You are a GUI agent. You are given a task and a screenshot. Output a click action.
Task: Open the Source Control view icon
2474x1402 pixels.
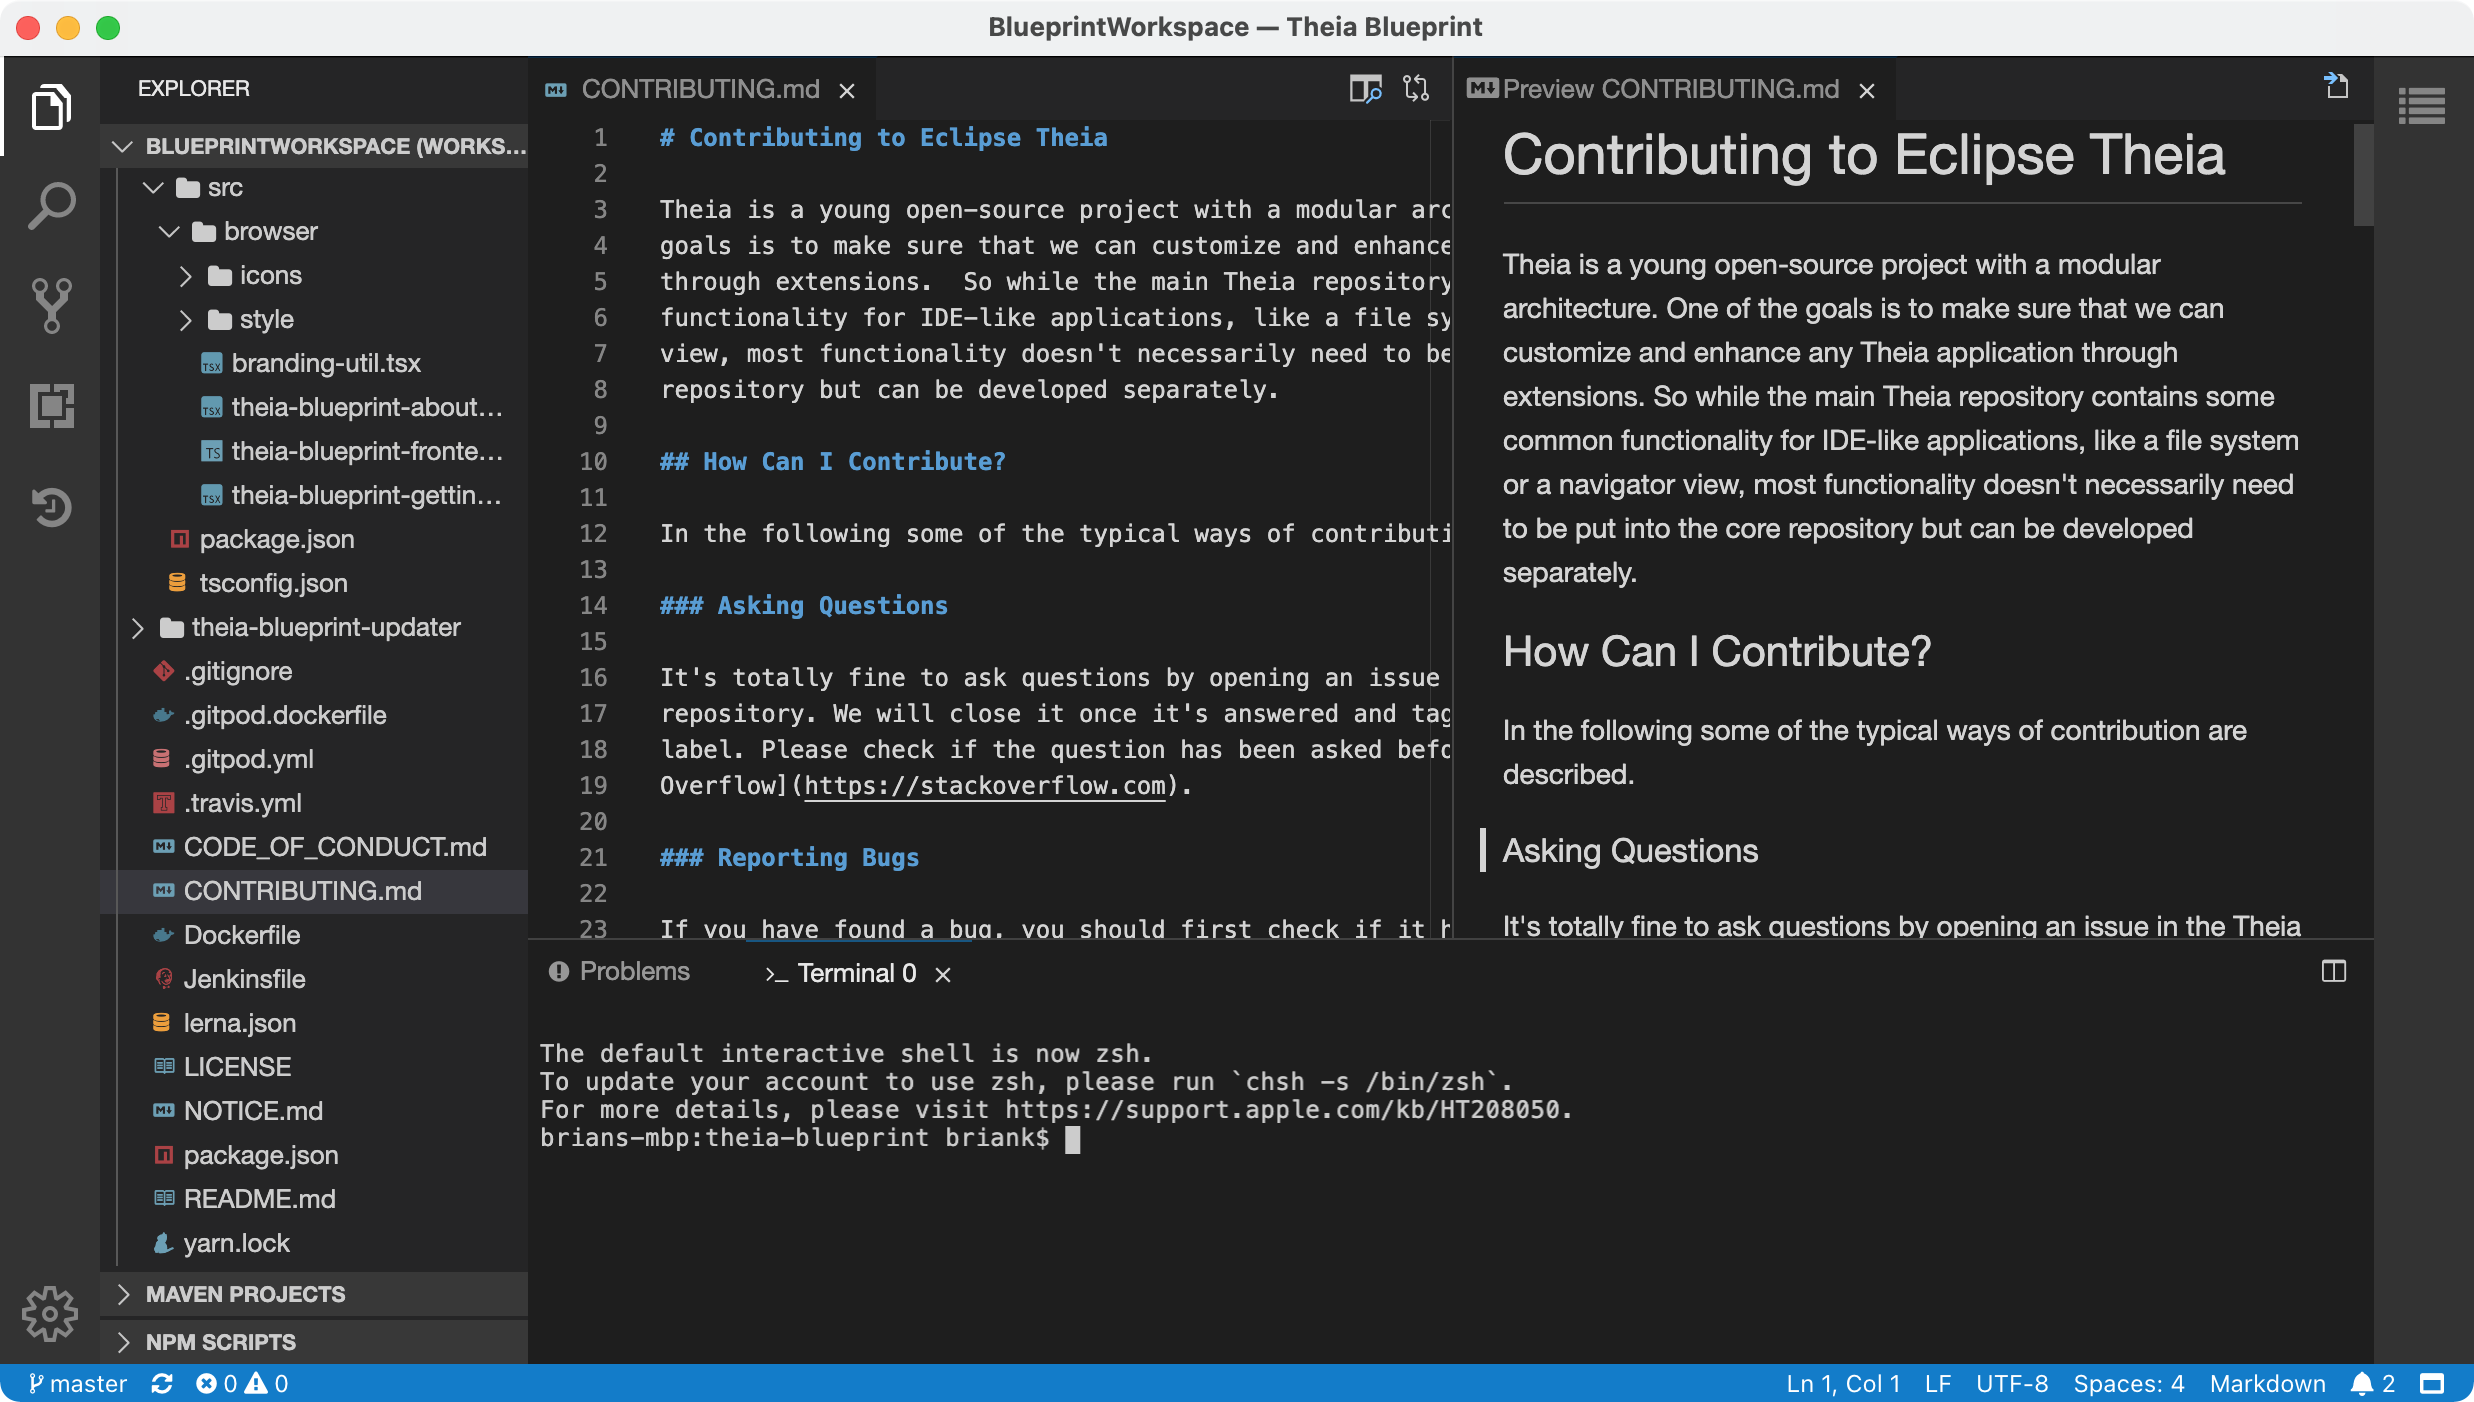click(51, 306)
